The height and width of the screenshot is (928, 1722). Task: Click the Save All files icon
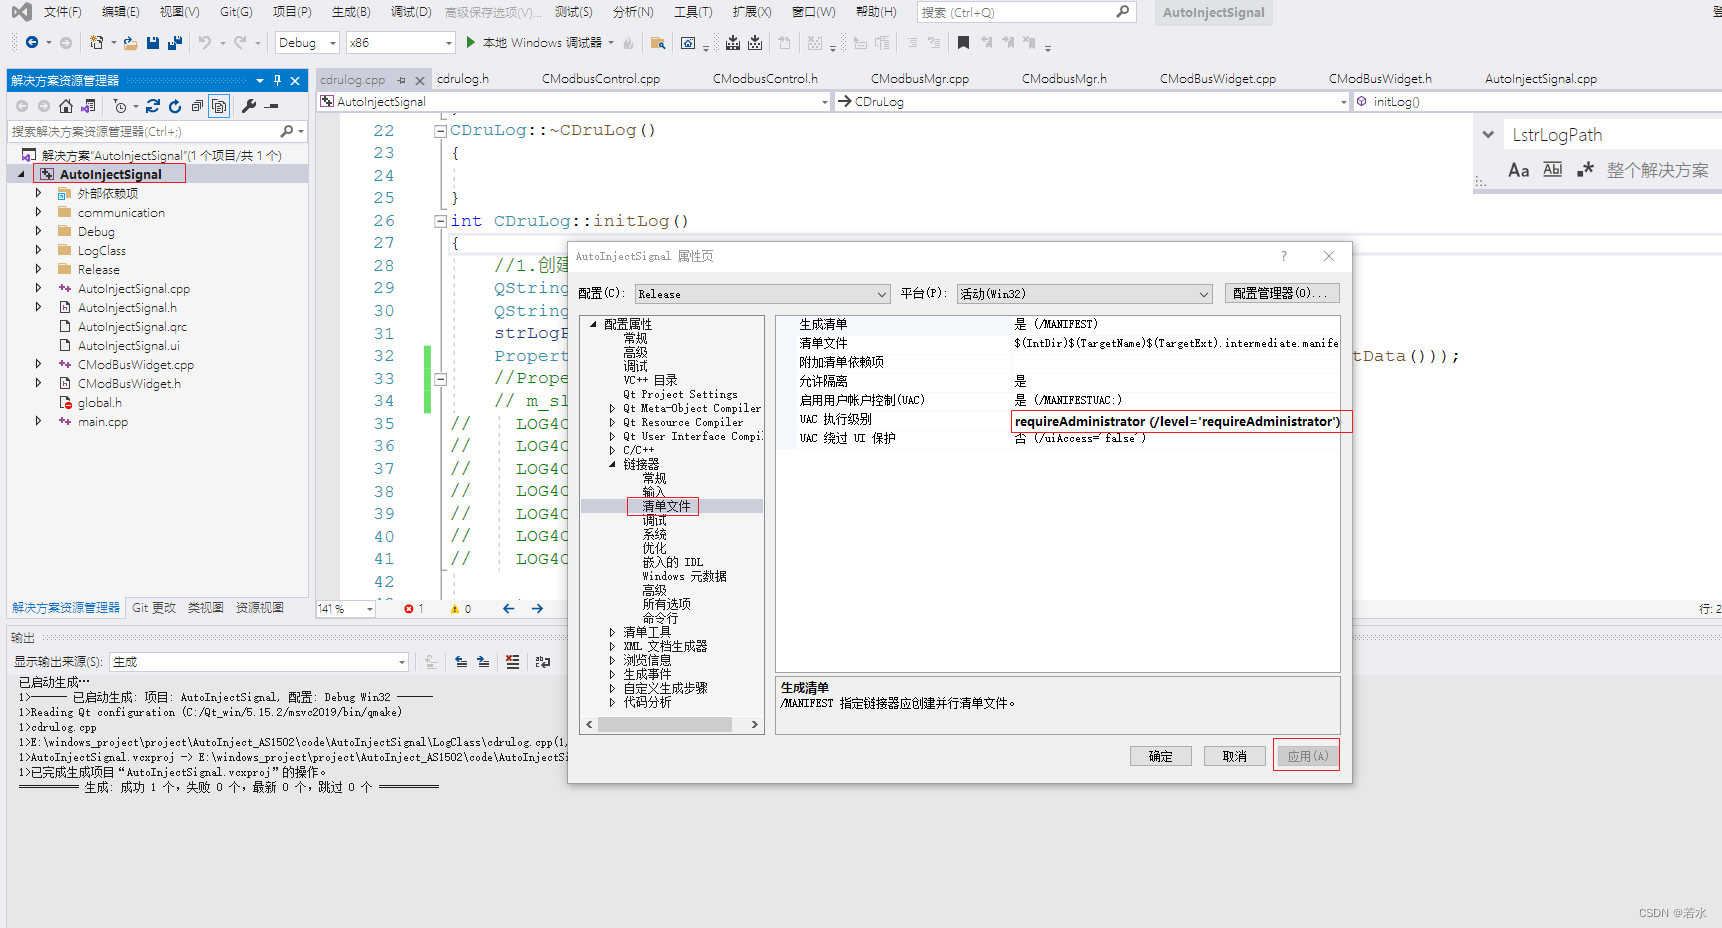pyautogui.click(x=175, y=43)
